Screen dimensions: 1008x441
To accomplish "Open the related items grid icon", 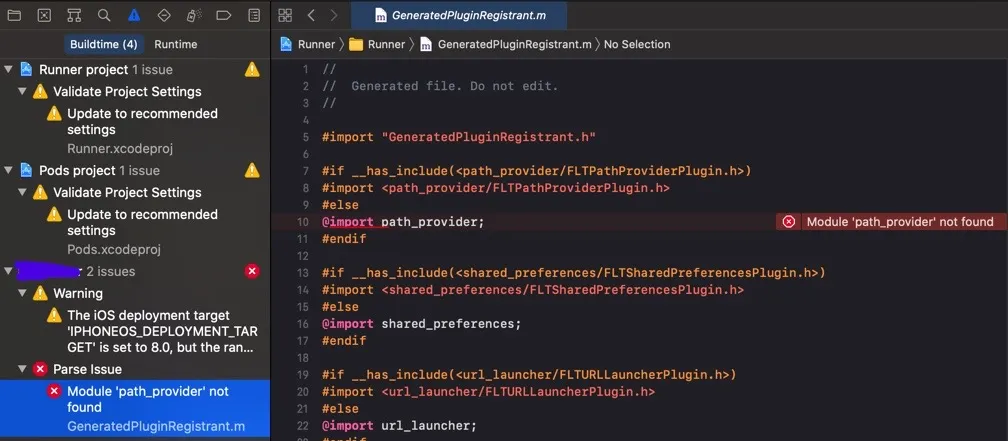I will point(285,15).
